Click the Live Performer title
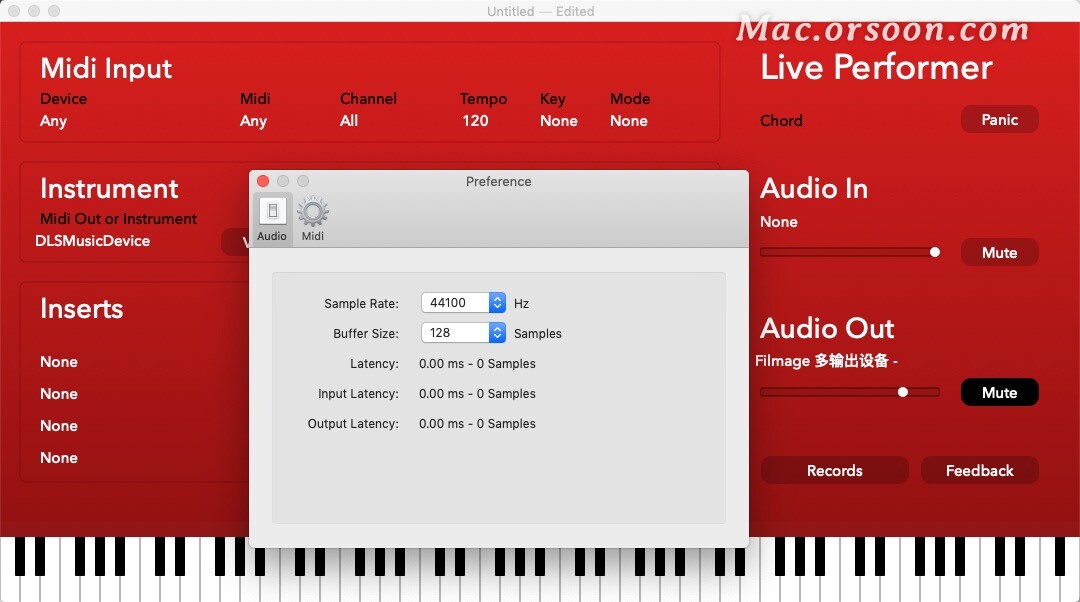The height and width of the screenshot is (602, 1080). point(876,68)
